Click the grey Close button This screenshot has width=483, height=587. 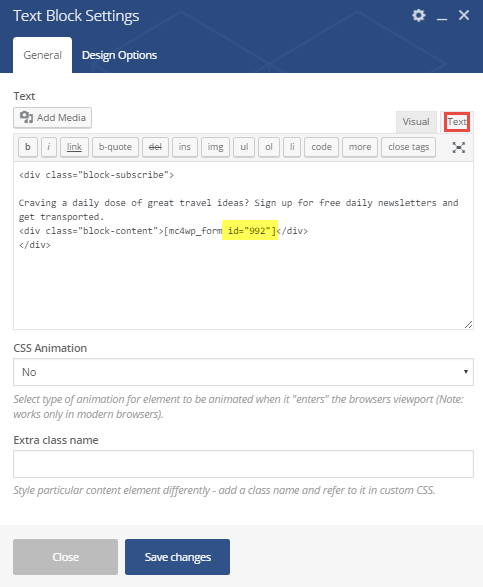(66, 557)
